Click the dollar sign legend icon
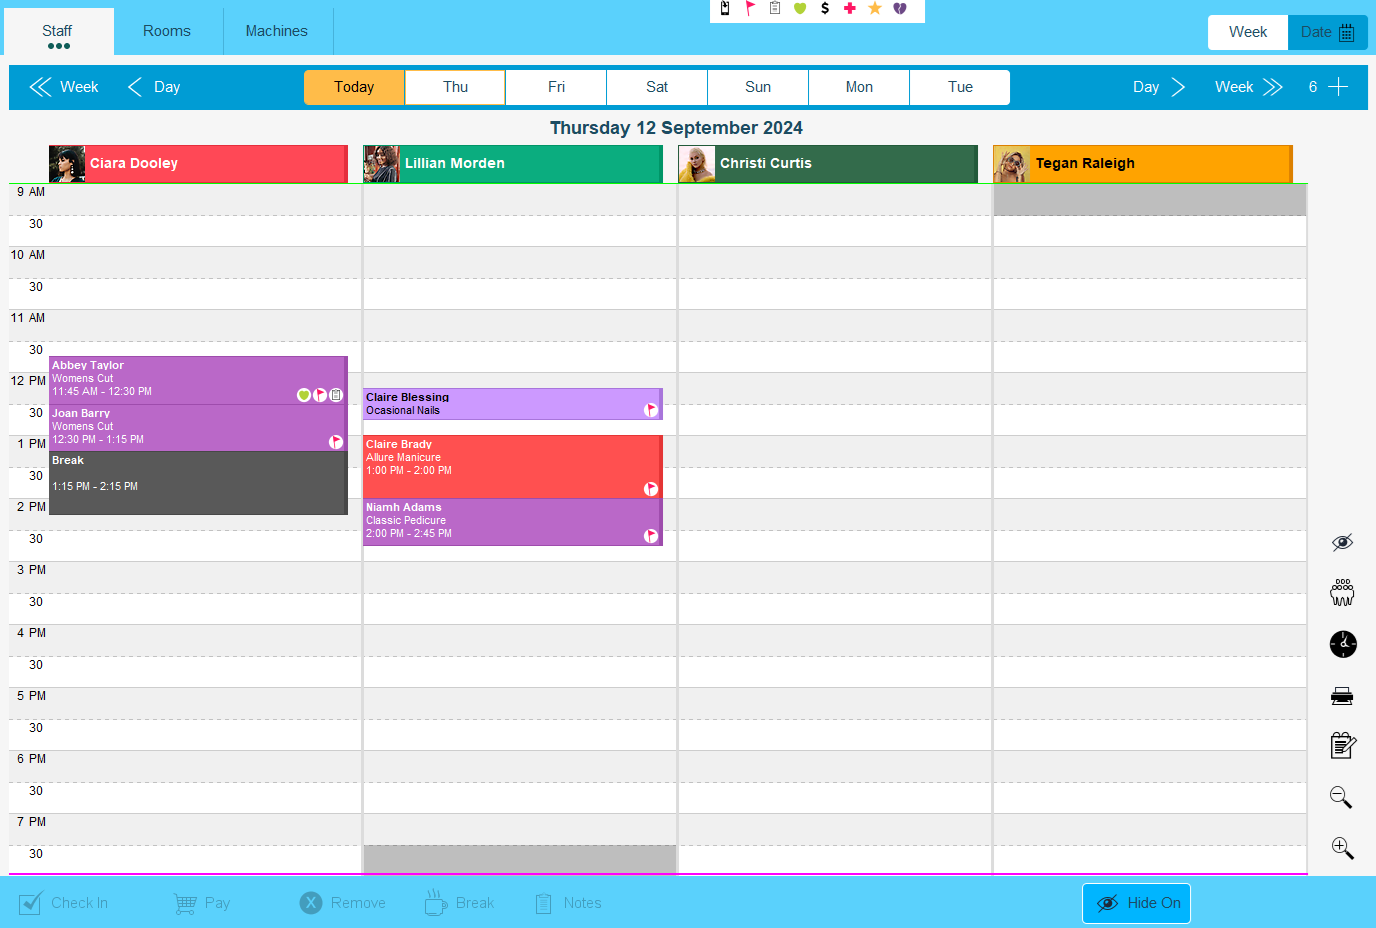 tap(825, 8)
